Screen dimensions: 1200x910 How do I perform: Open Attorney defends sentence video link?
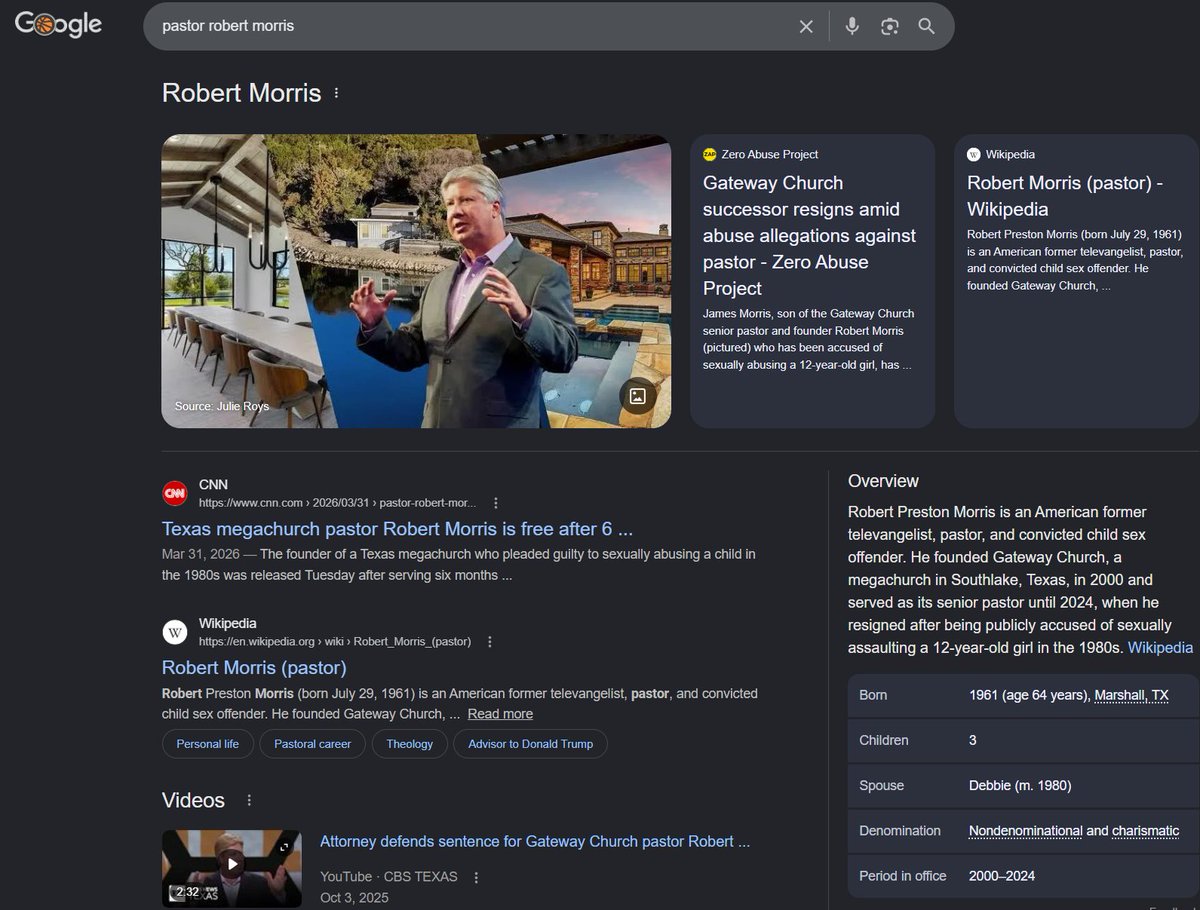coord(535,841)
